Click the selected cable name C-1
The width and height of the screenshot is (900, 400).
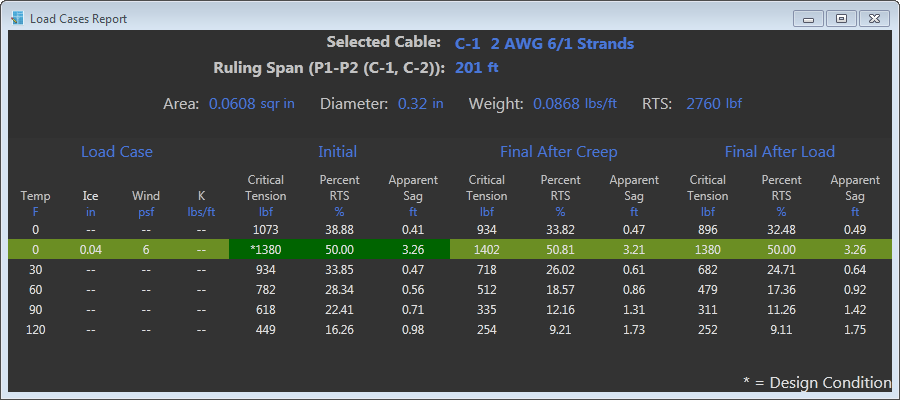point(467,43)
